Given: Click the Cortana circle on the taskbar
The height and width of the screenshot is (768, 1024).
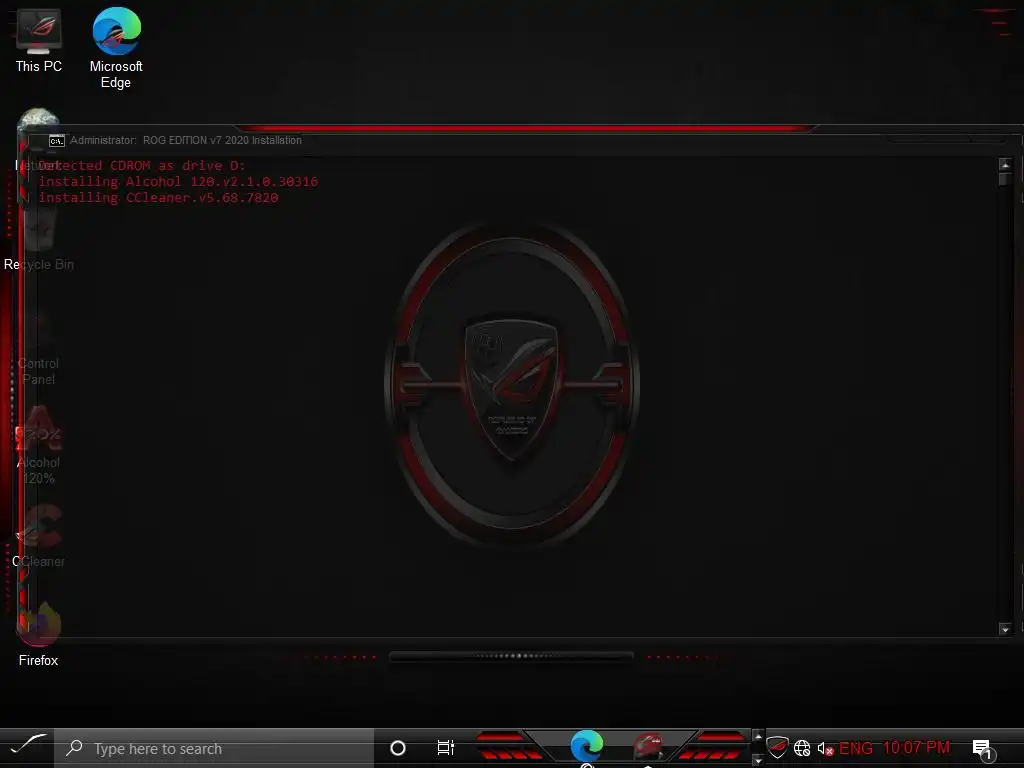Looking at the screenshot, I should click(398, 748).
